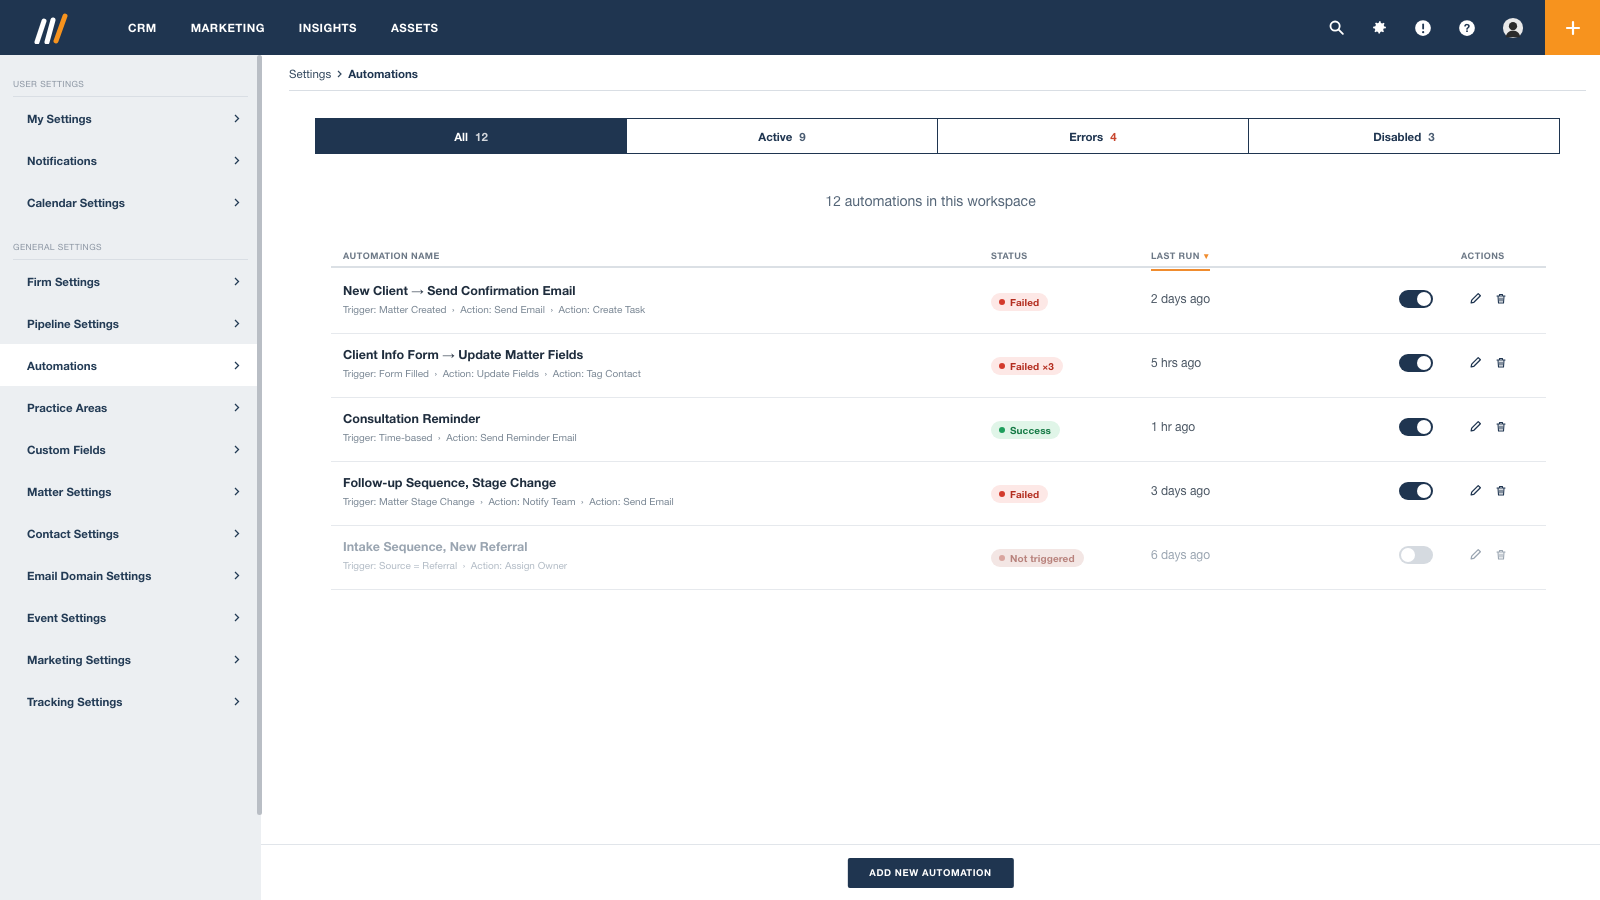Screen dimensions: 1600x900
Task: Expand the Notifications sidebar section
Action: click(128, 161)
